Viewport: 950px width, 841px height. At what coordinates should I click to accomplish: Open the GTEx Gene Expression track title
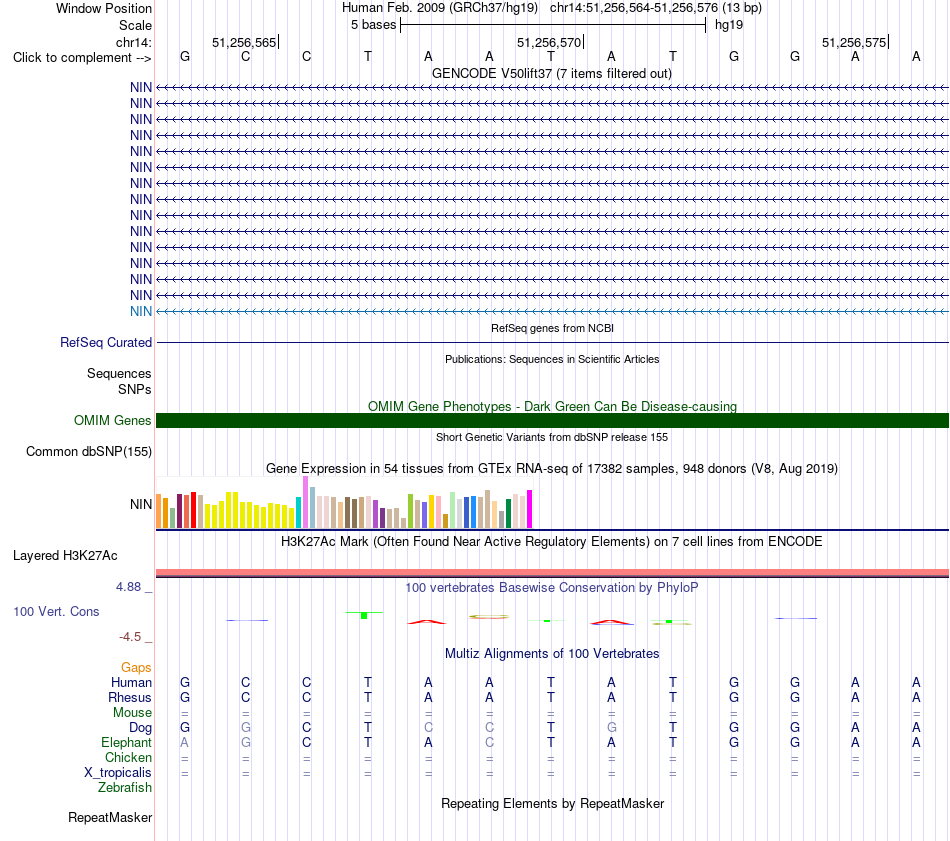[551, 468]
